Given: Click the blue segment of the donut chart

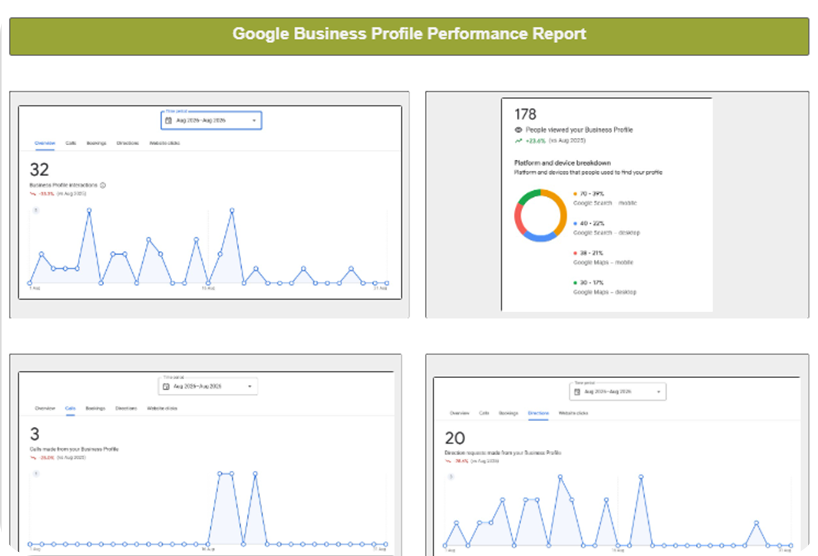Looking at the screenshot, I should point(540,237).
